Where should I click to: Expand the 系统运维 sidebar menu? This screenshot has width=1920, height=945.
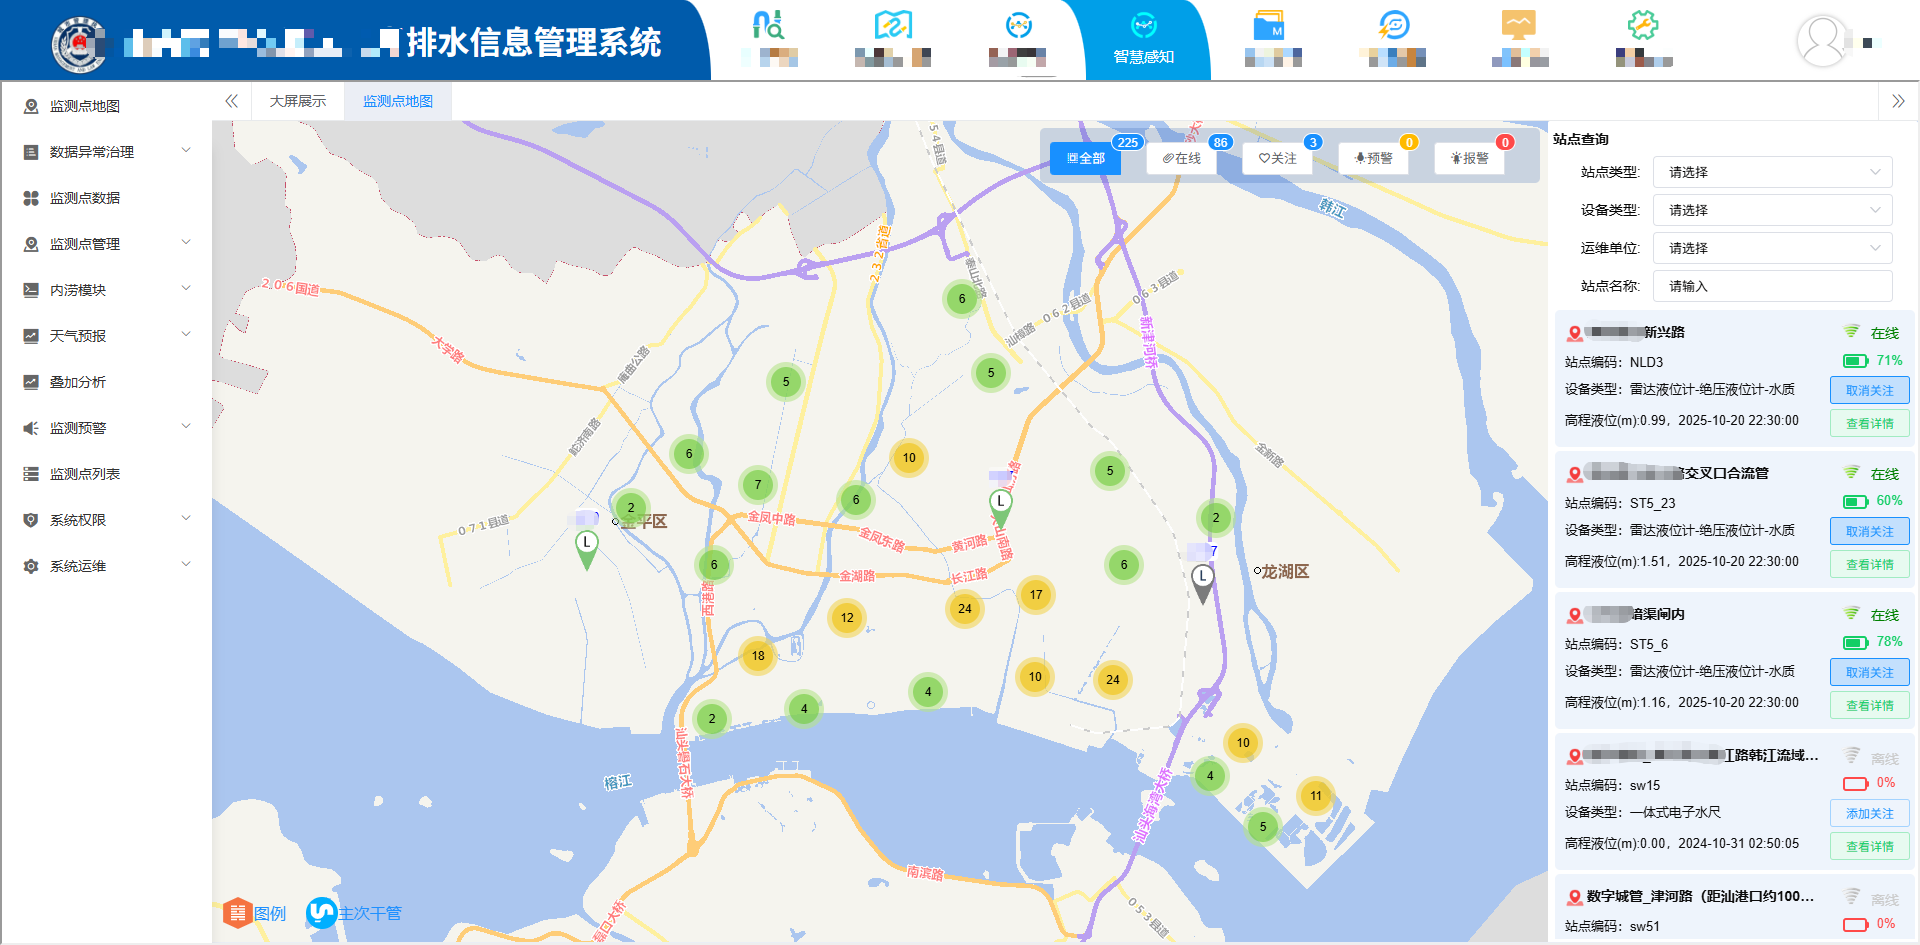[106, 566]
